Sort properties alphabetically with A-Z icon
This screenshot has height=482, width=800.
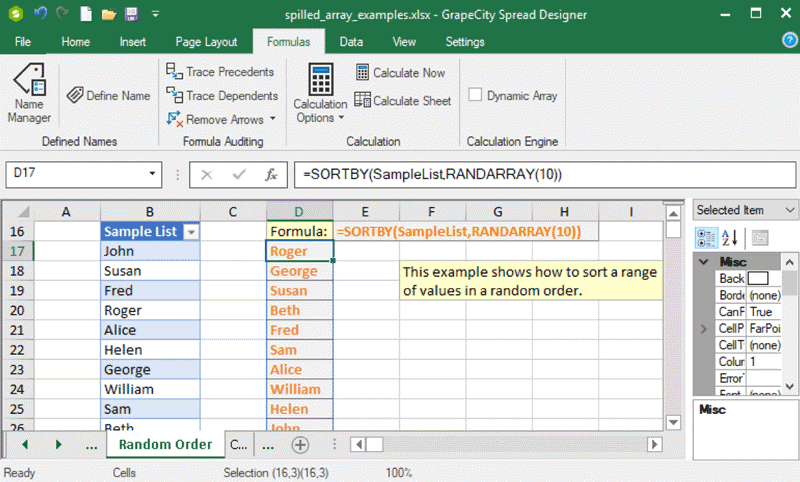point(731,237)
